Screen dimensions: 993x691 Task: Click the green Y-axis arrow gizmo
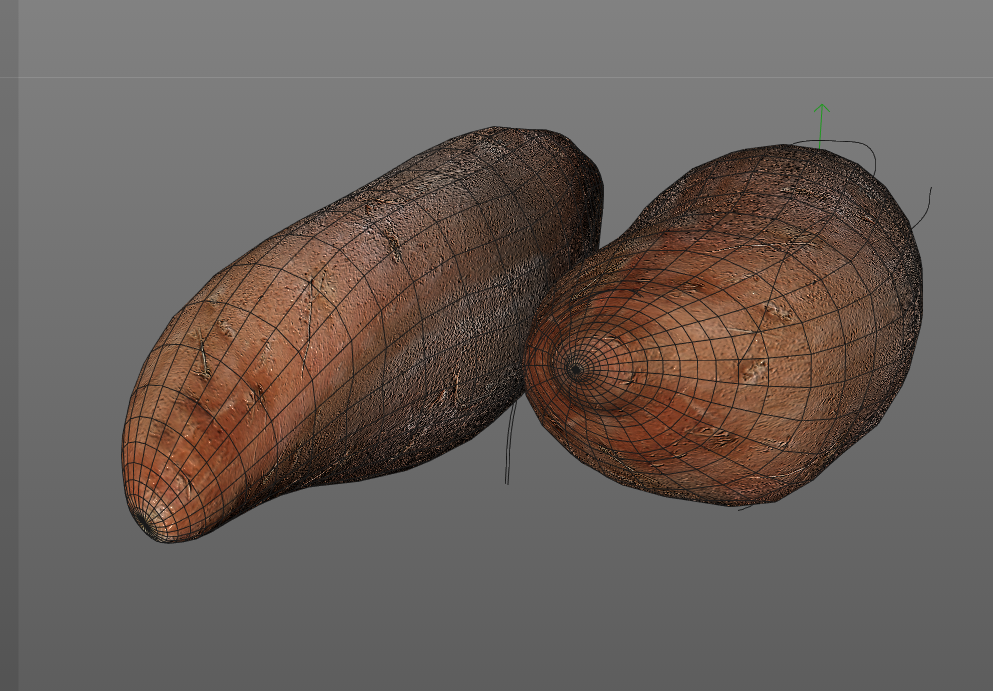pyautogui.click(x=821, y=126)
